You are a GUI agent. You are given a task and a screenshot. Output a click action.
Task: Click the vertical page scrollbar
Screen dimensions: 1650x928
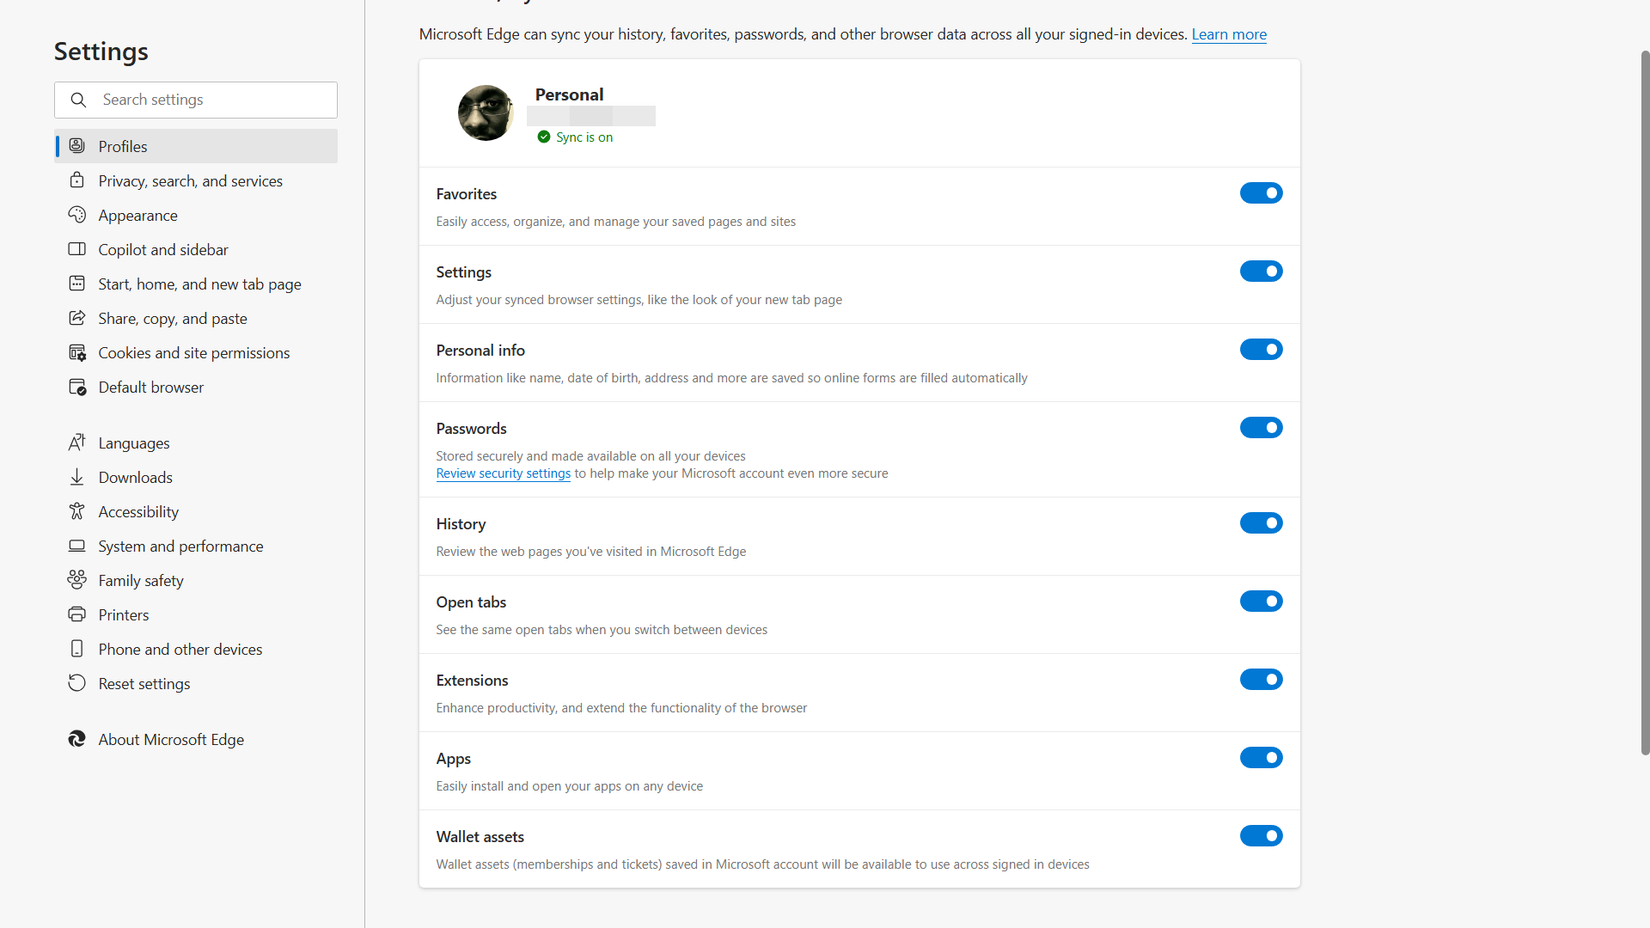click(1644, 400)
